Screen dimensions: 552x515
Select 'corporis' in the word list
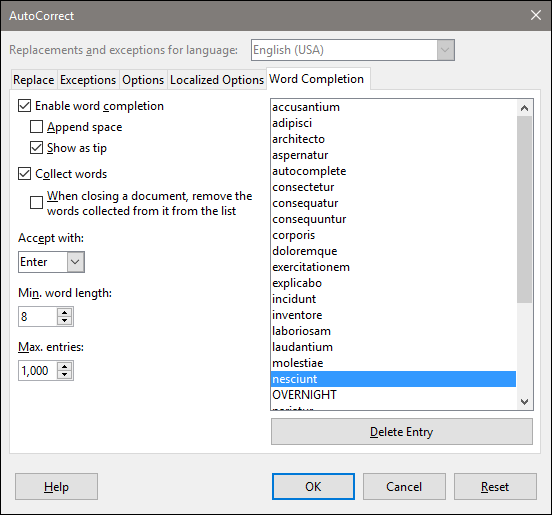click(393, 235)
